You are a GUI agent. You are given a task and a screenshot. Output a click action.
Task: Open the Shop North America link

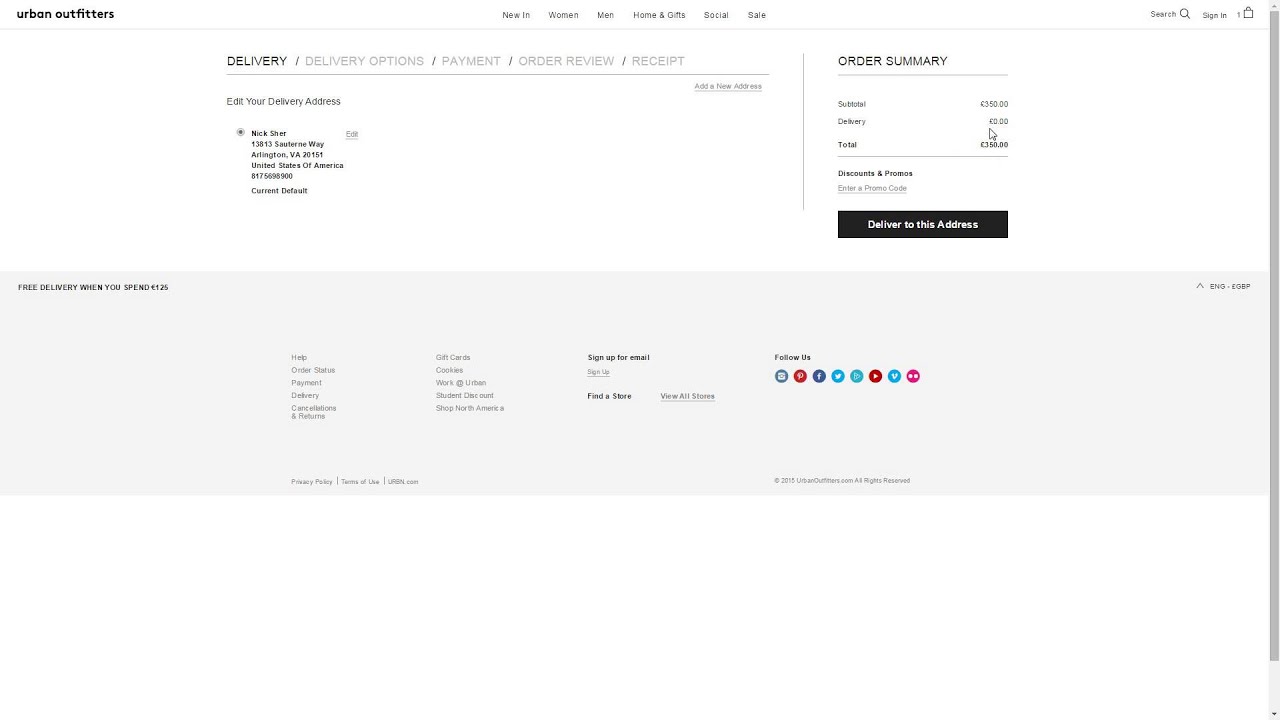470,408
